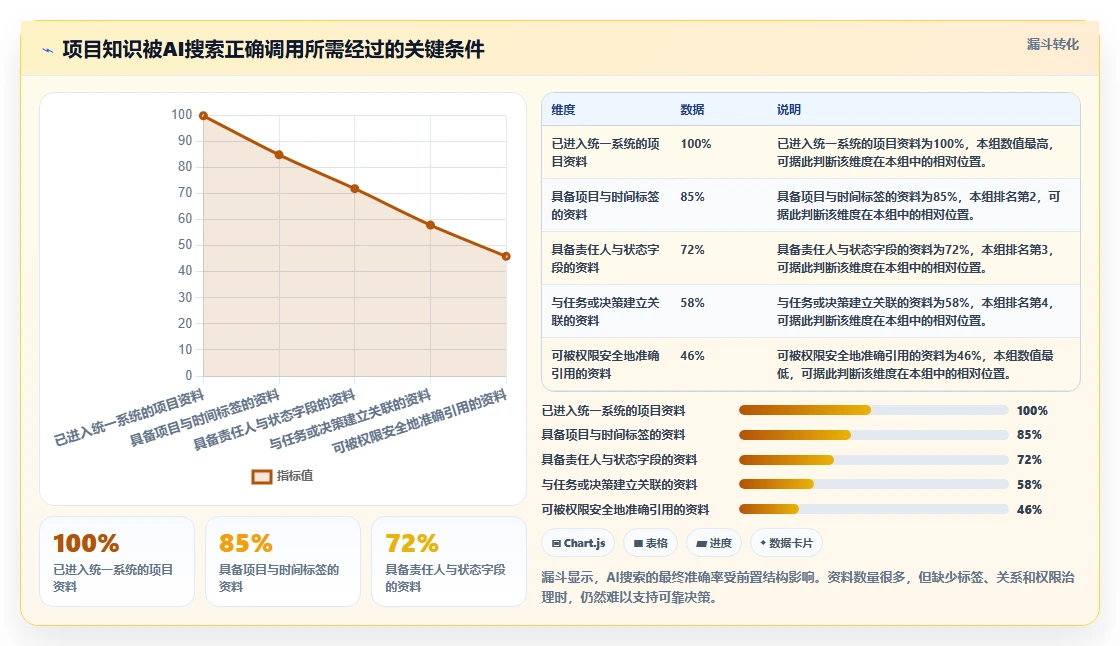Select description mentioning 本组排名第2
The width and height of the screenshot is (1120, 646).
point(919,206)
